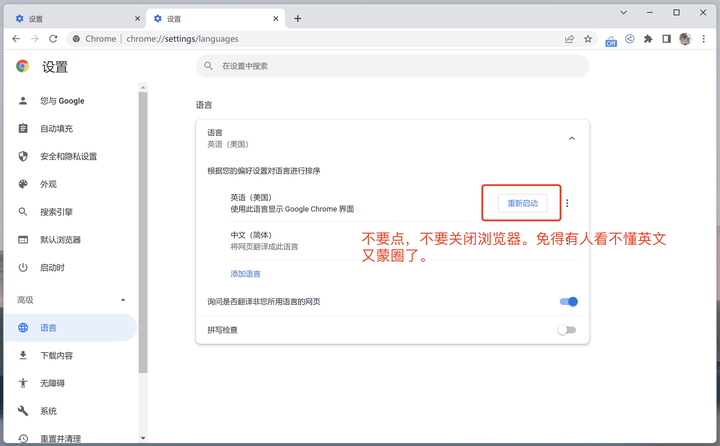Close the second 设置 tab
This screenshot has height=446, width=720.
(276, 19)
